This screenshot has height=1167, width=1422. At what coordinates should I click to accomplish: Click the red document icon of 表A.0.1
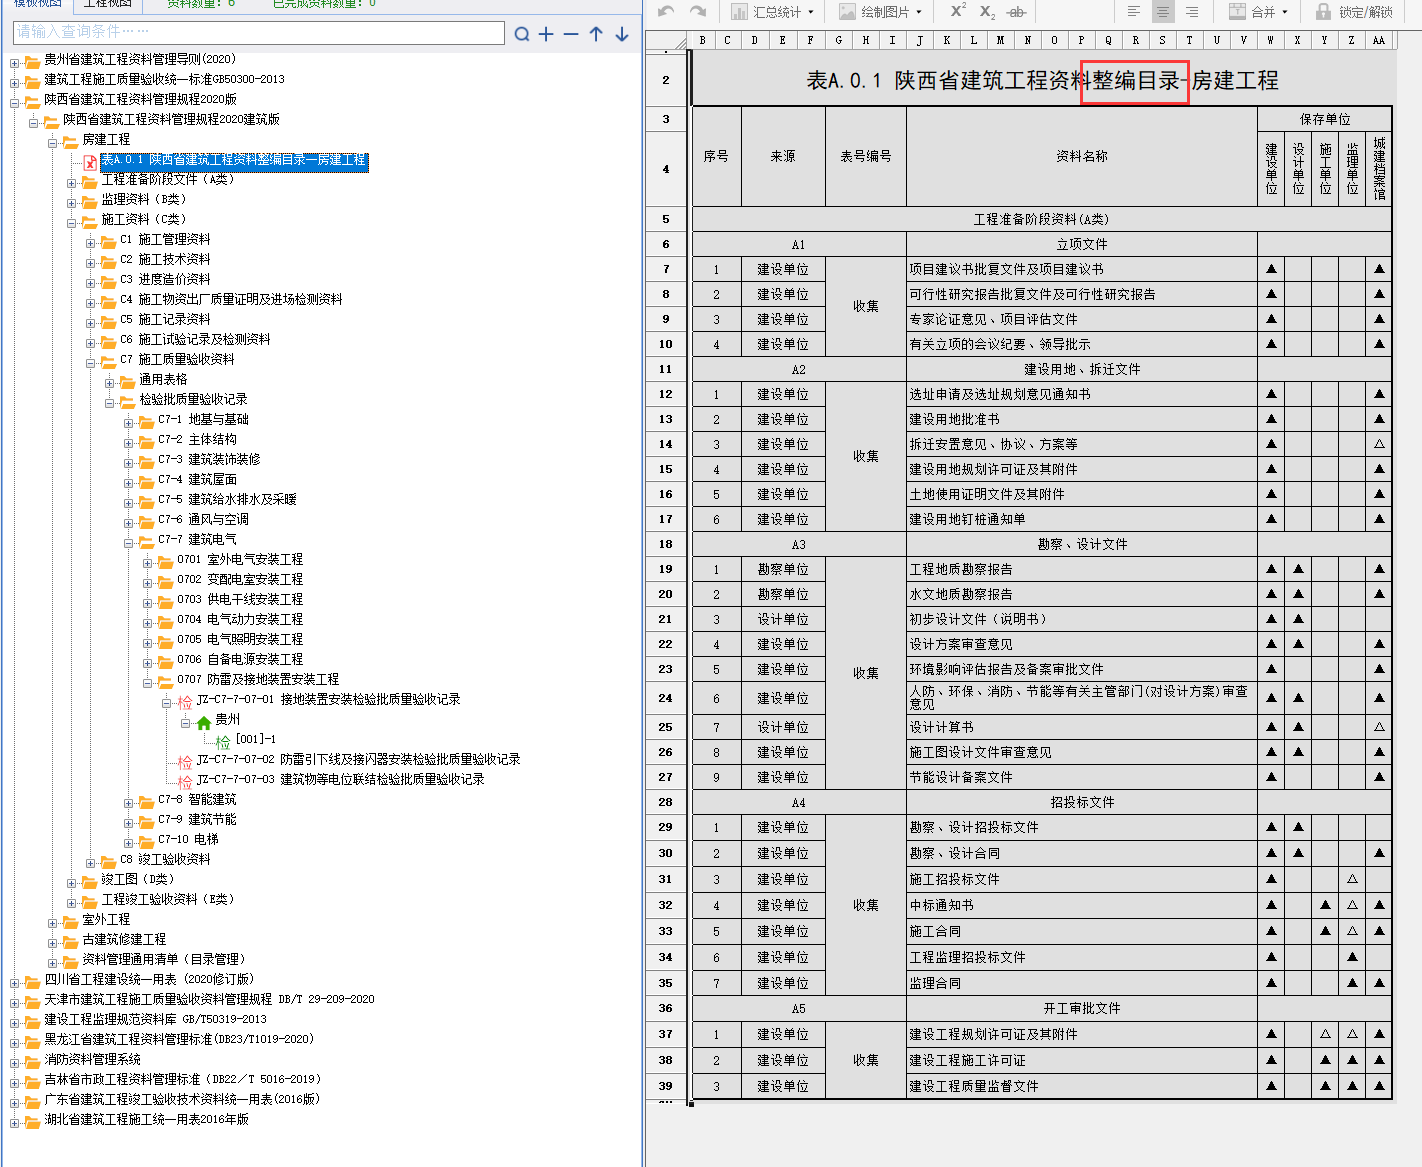click(90, 162)
